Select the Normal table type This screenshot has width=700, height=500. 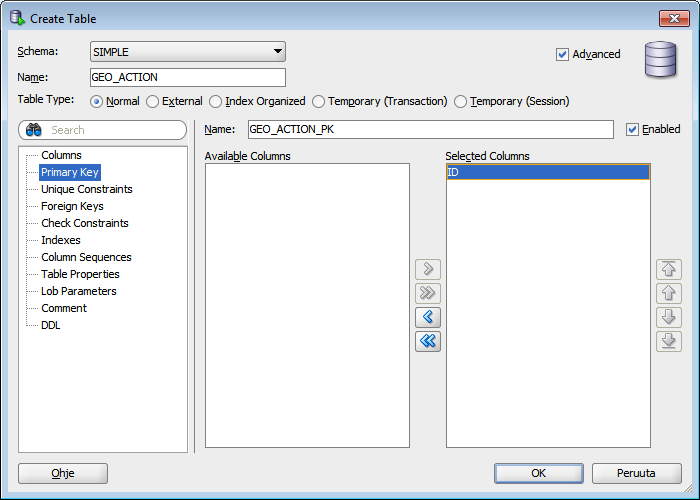[96, 102]
